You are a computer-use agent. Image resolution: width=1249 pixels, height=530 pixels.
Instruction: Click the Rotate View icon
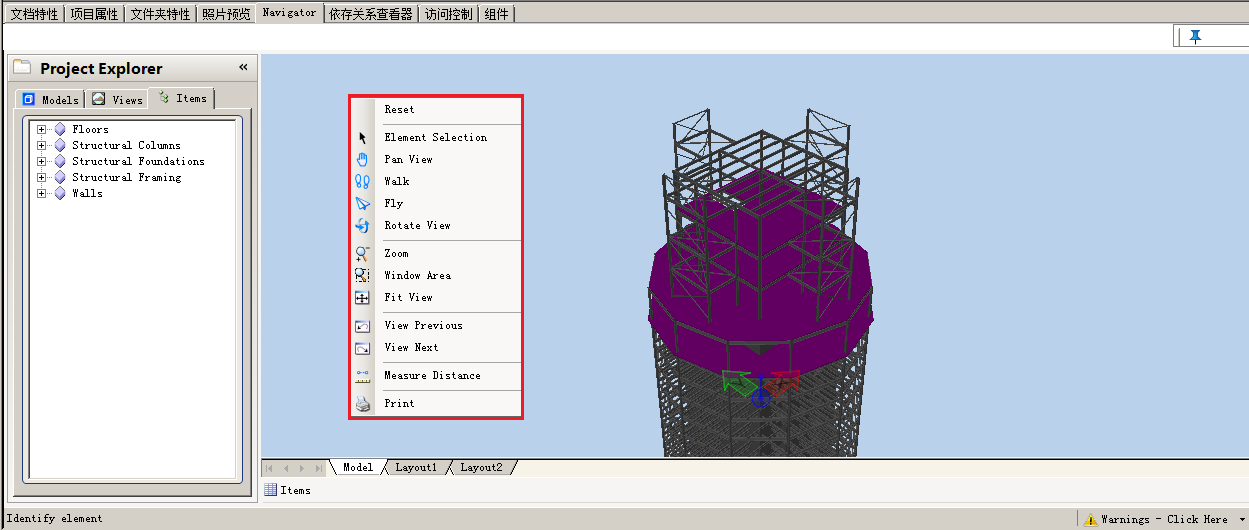pyautogui.click(x=363, y=226)
